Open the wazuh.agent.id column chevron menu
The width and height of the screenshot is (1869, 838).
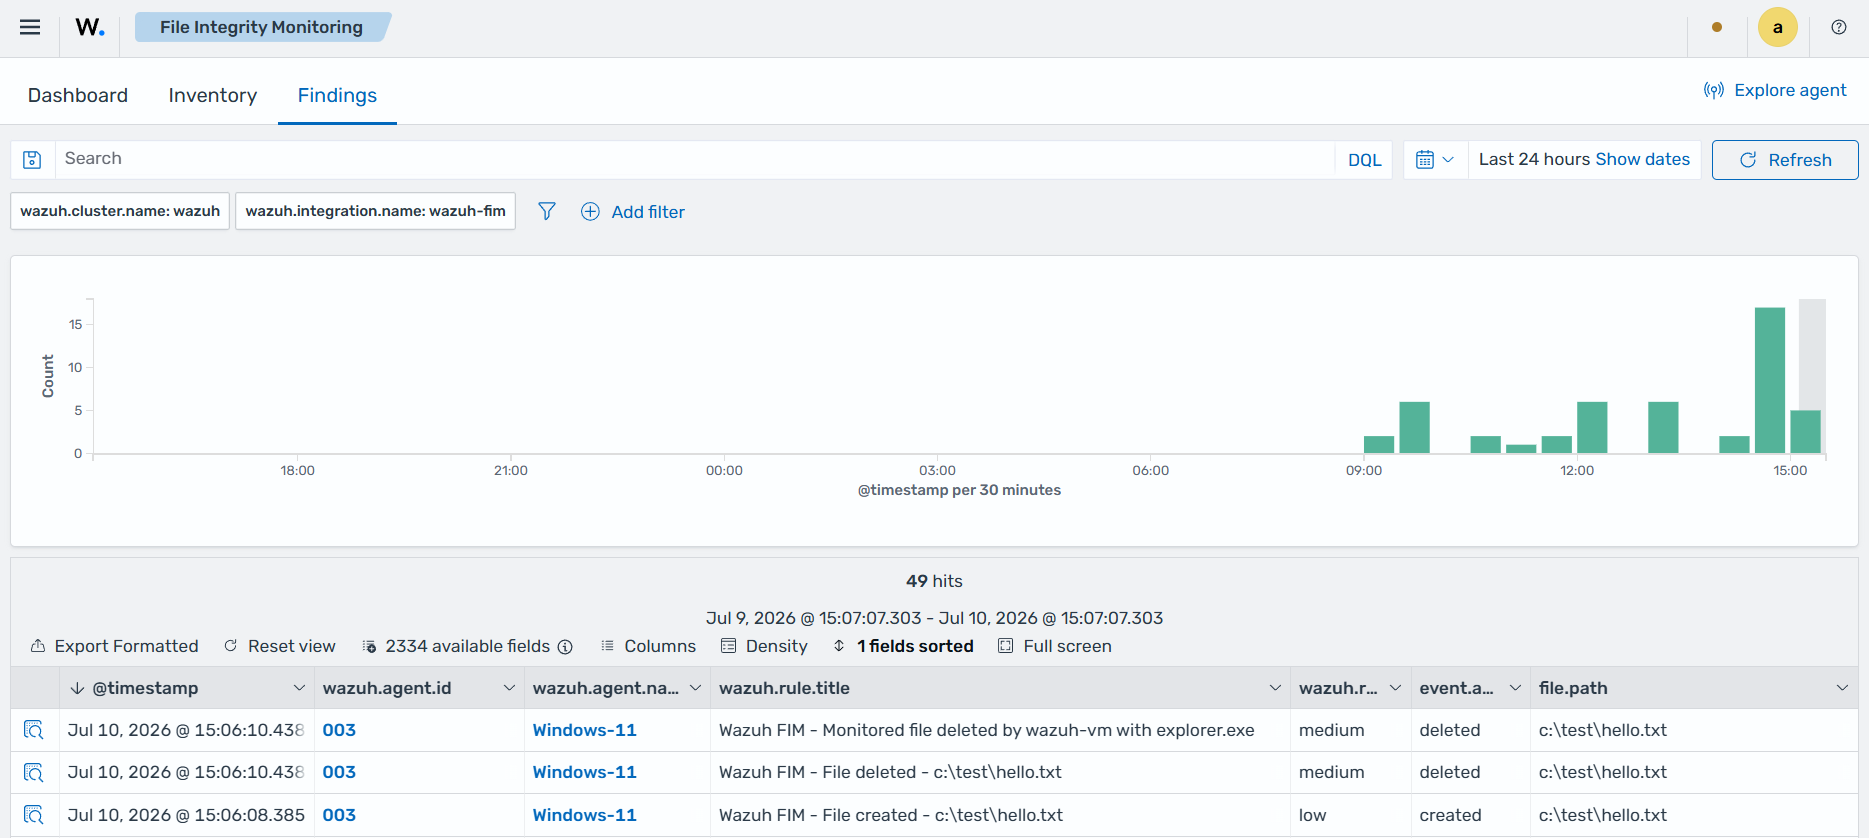[509, 688]
